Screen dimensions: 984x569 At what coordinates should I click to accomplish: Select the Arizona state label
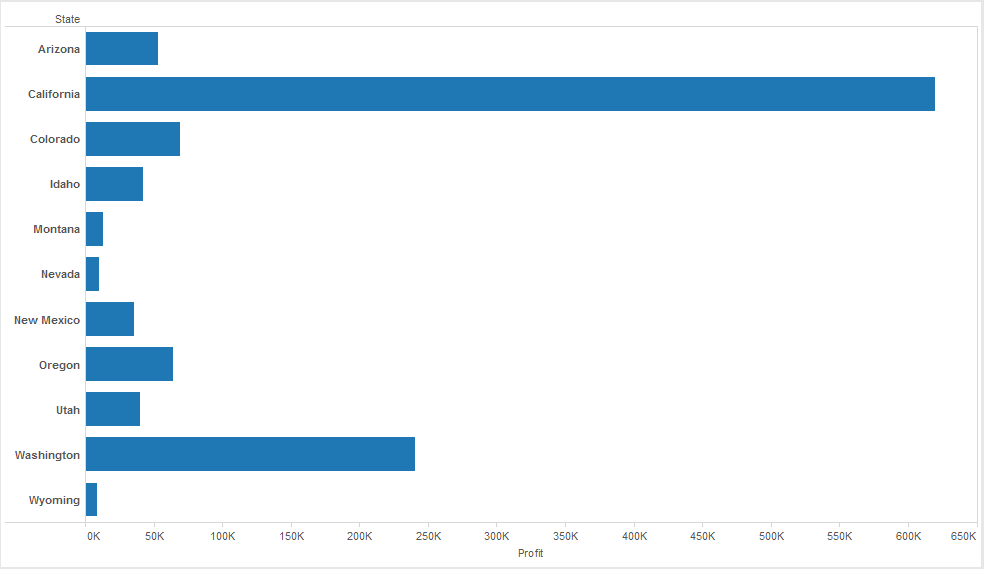[59, 49]
